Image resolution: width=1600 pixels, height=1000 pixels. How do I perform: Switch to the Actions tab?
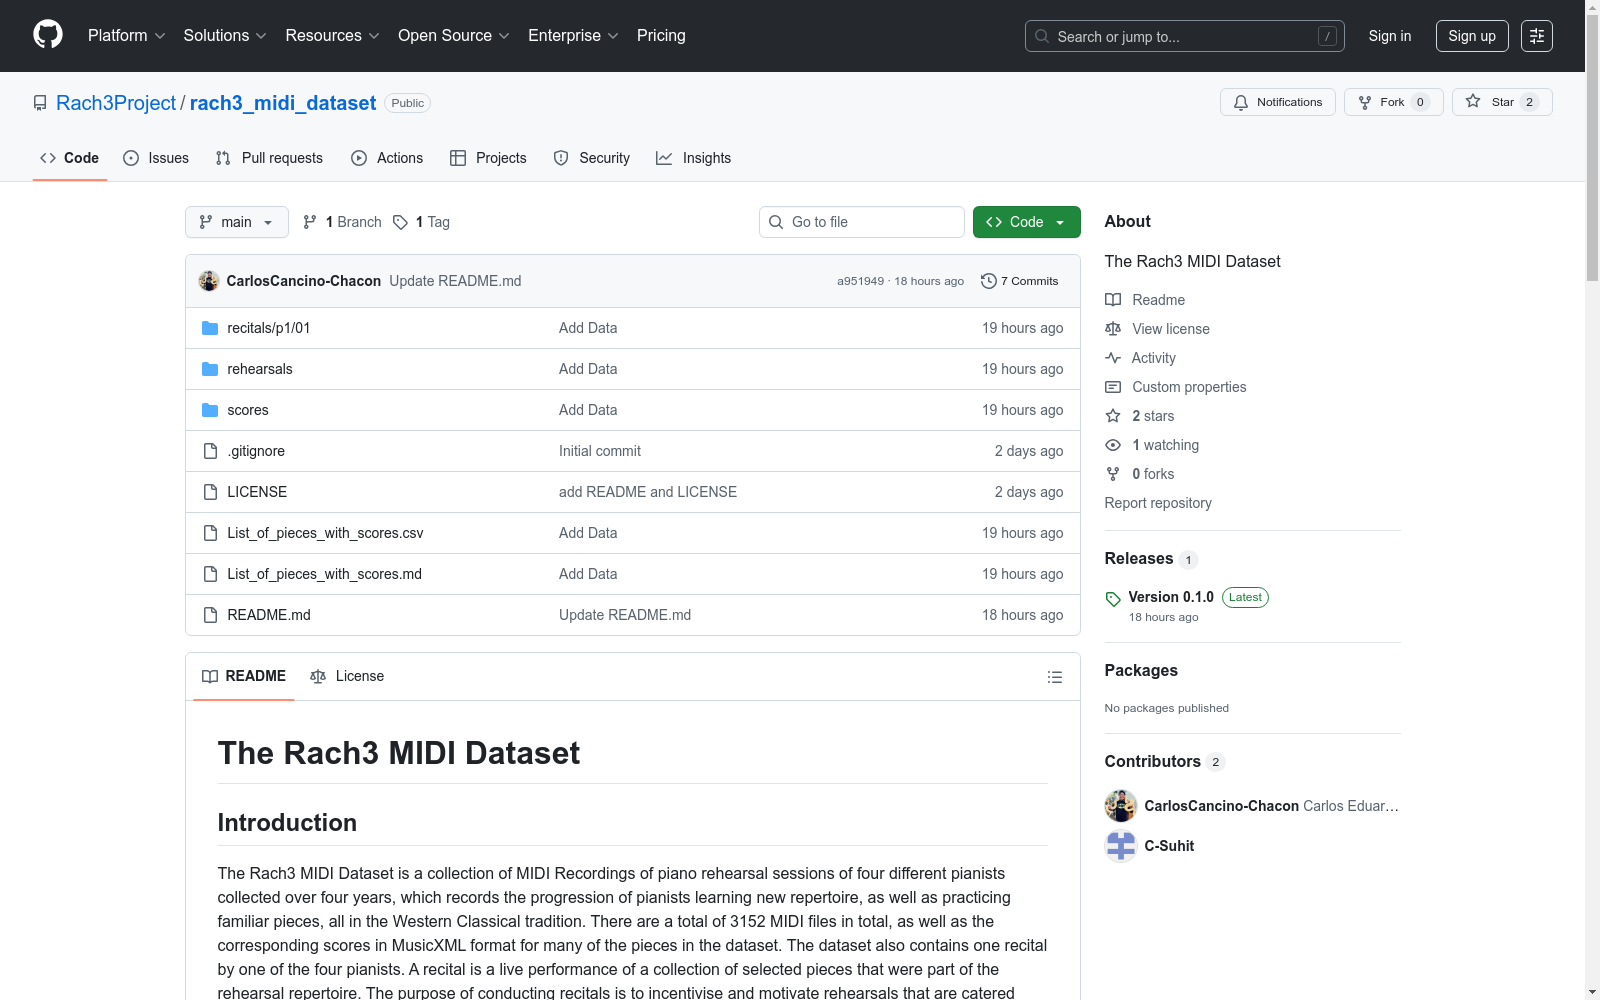tap(387, 158)
